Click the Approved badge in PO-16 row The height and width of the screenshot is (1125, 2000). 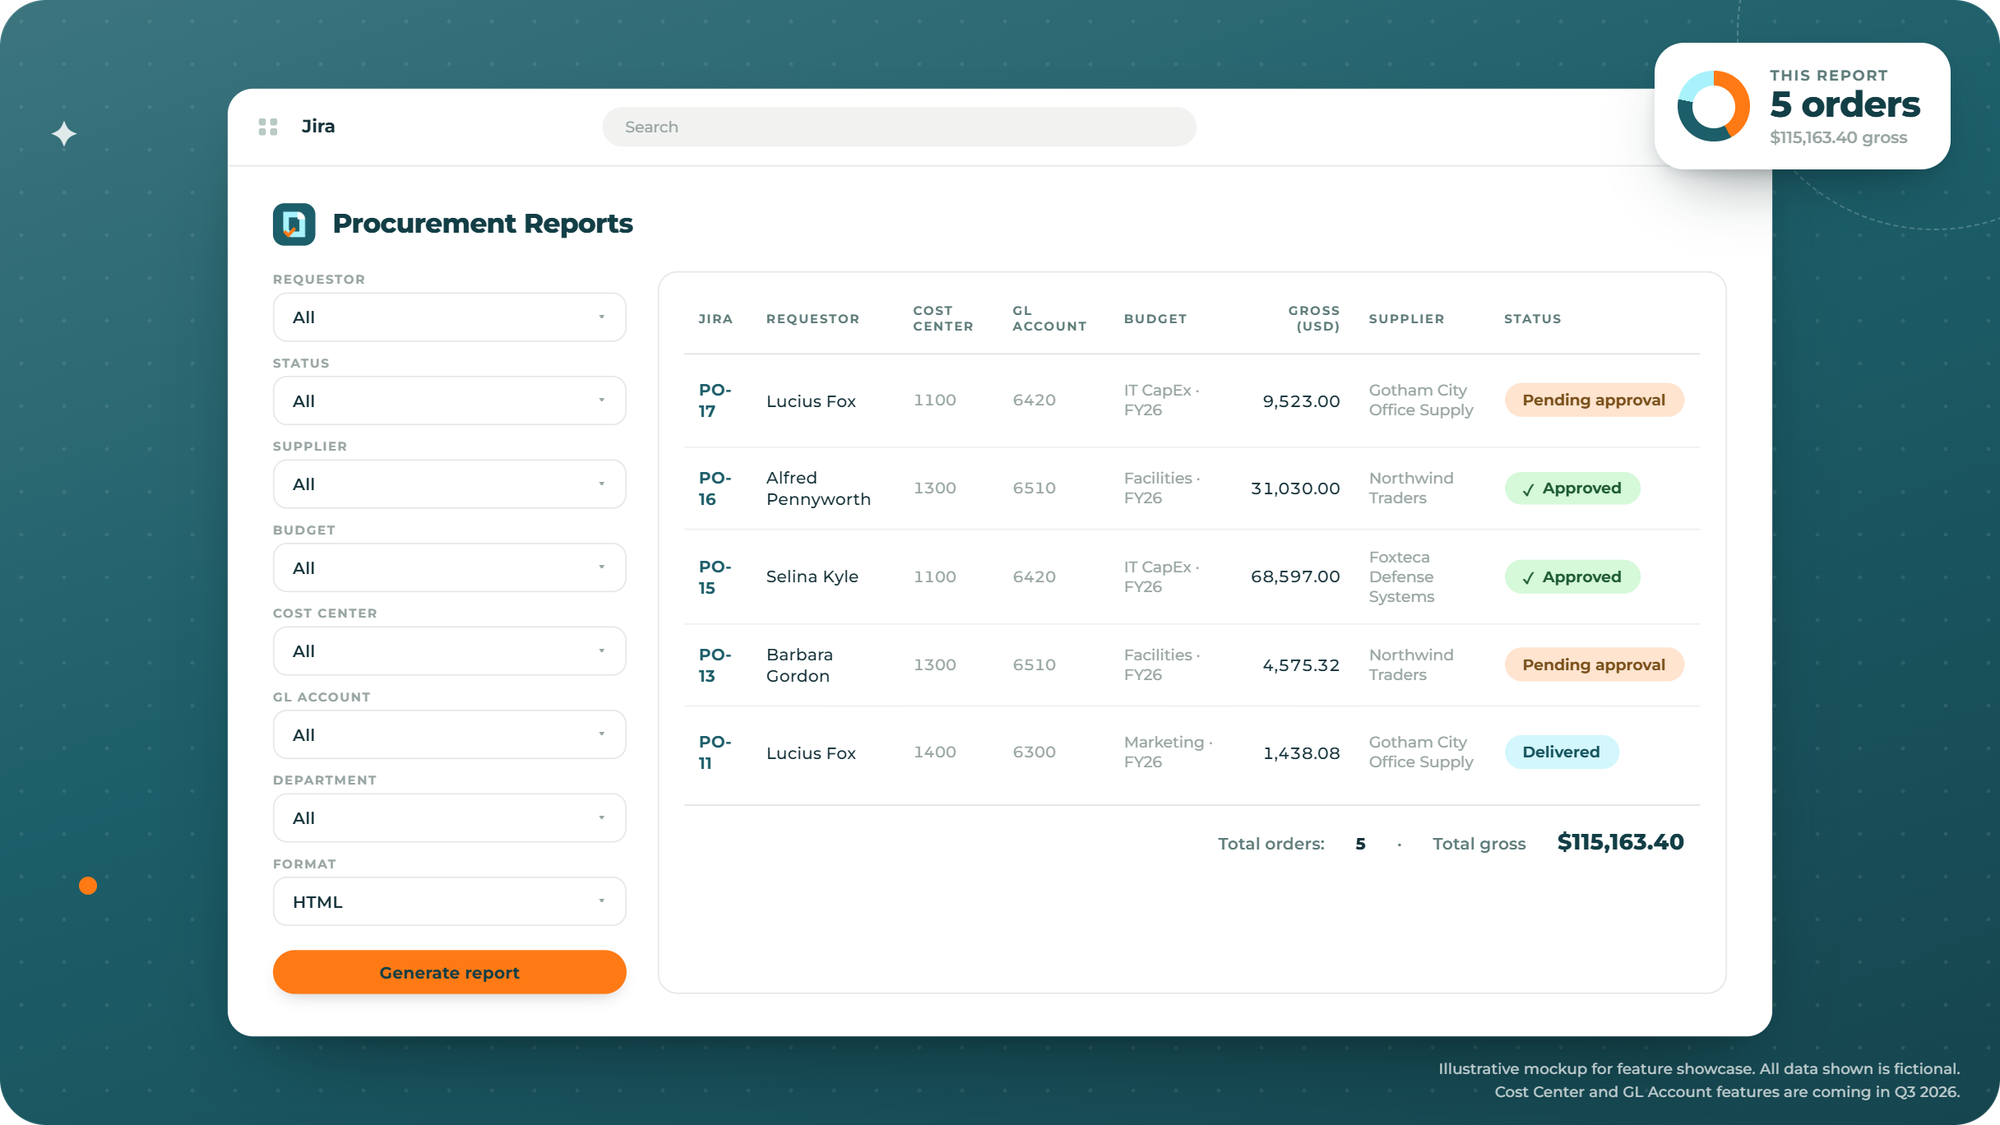1572,488
